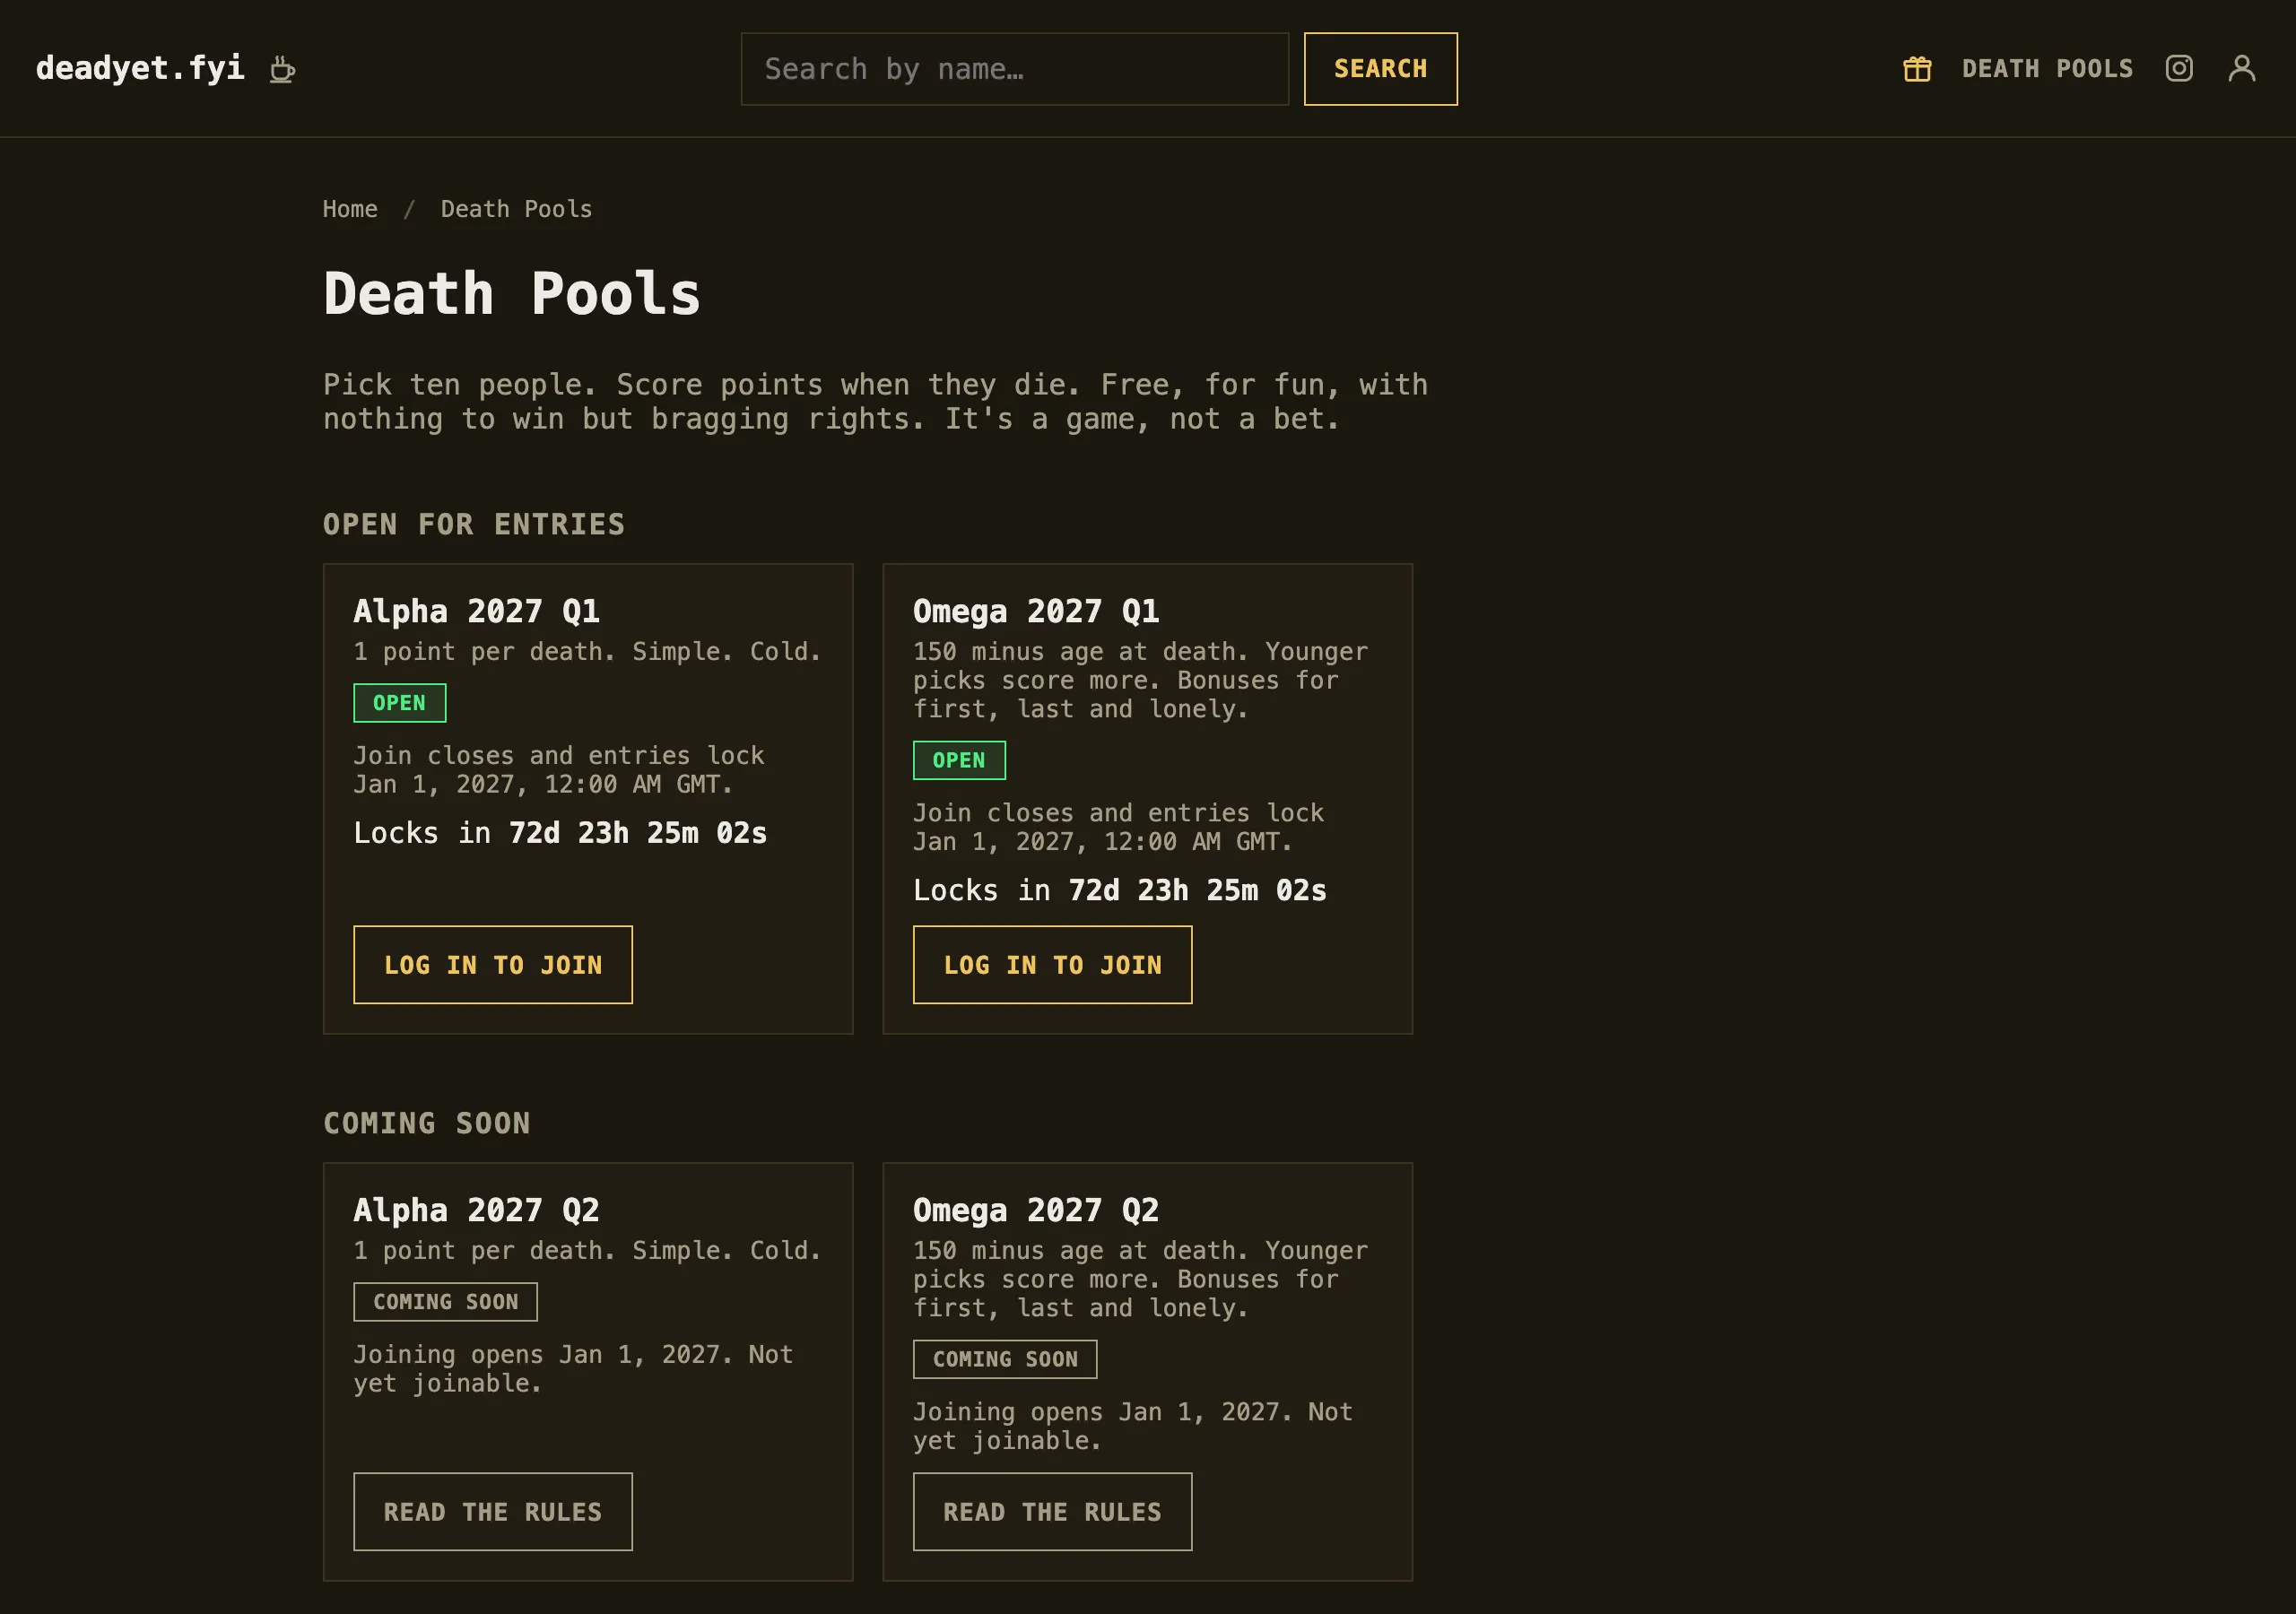The height and width of the screenshot is (1614, 2296).
Task: Open the Instagram icon in the header
Action: click(2179, 68)
